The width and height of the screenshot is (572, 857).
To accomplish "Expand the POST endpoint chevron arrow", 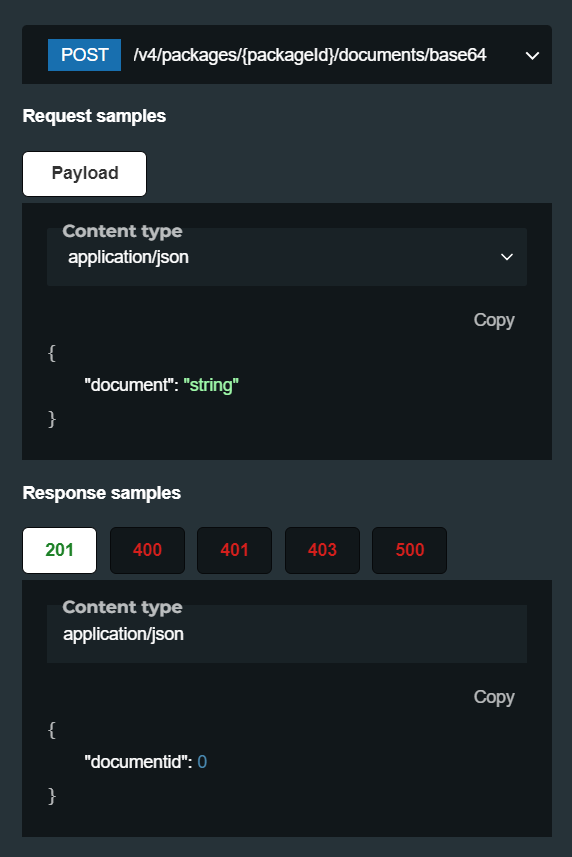I will [x=532, y=56].
